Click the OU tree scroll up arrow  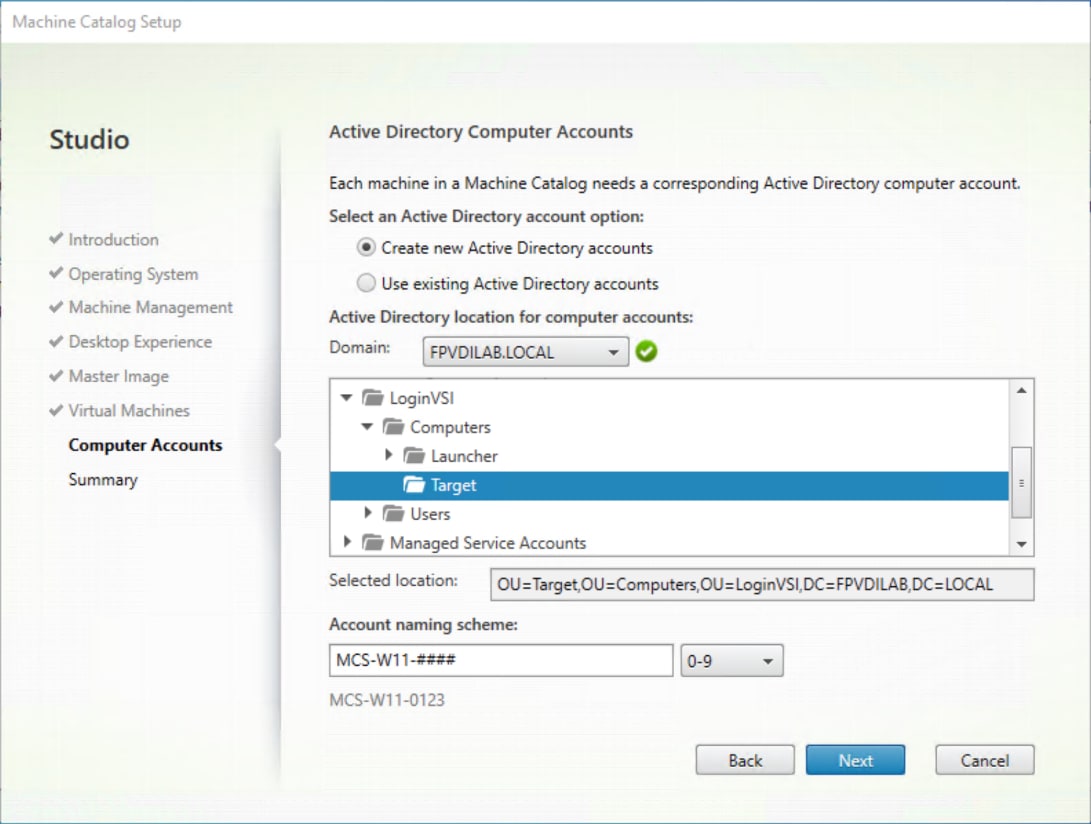[x=1021, y=390]
